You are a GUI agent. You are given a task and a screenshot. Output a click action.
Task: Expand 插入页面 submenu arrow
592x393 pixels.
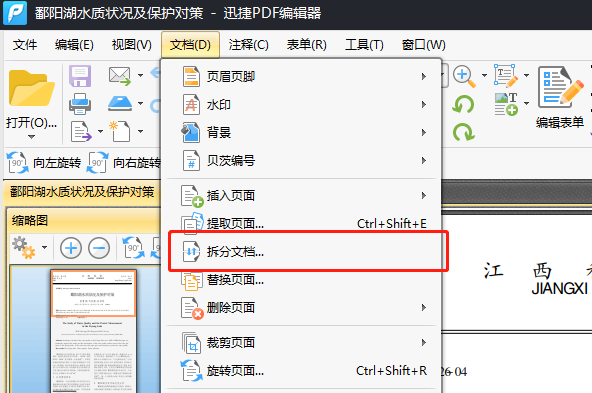pyautogui.click(x=424, y=196)
